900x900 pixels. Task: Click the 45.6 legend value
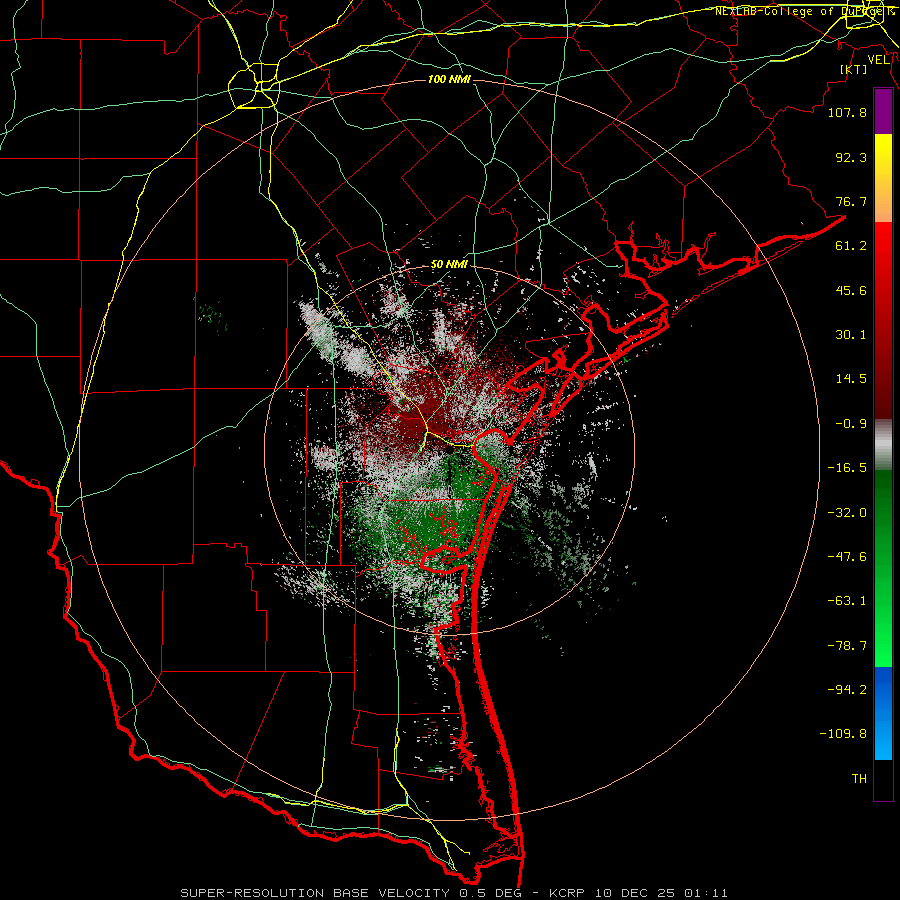click(851, 290)
